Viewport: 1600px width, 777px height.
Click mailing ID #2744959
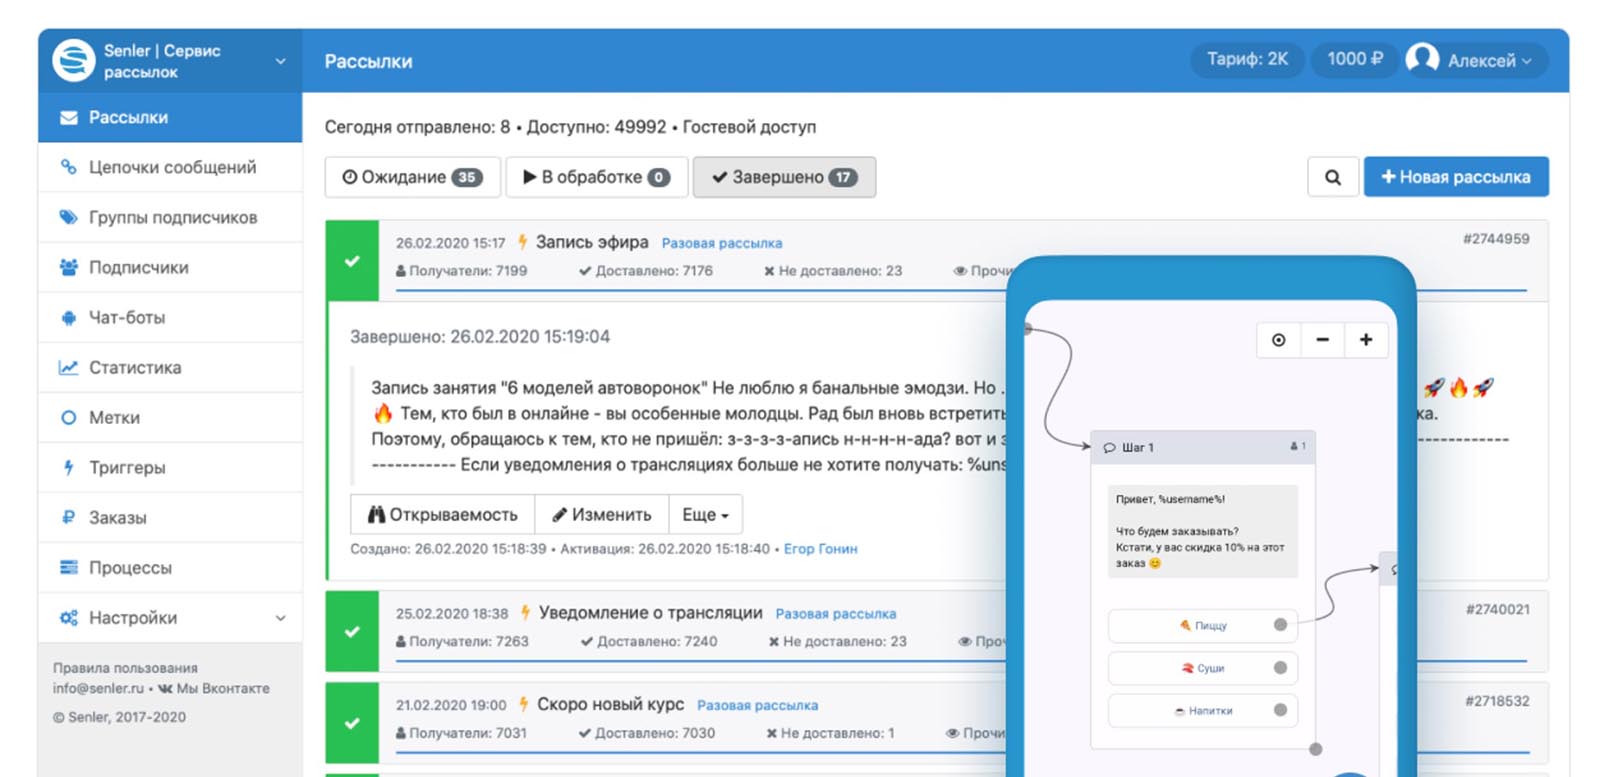[1496, 239]
